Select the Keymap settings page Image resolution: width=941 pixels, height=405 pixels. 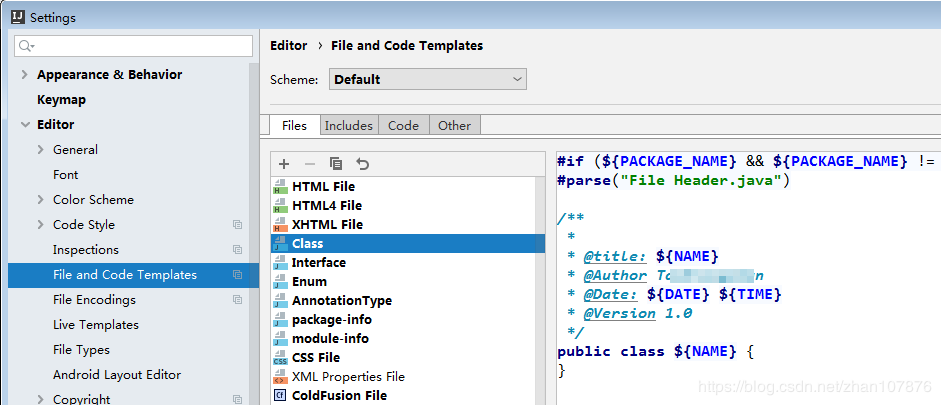[x=61, y=100]
